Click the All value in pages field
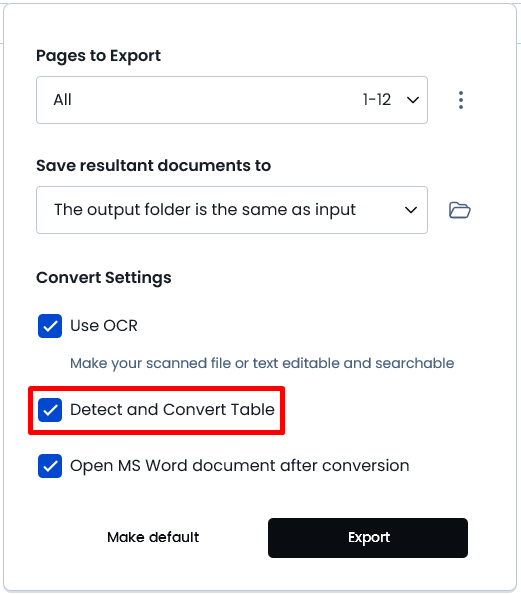Image resolution: width=521 pixels, height=595 pixels. click(x=62, y=100)
